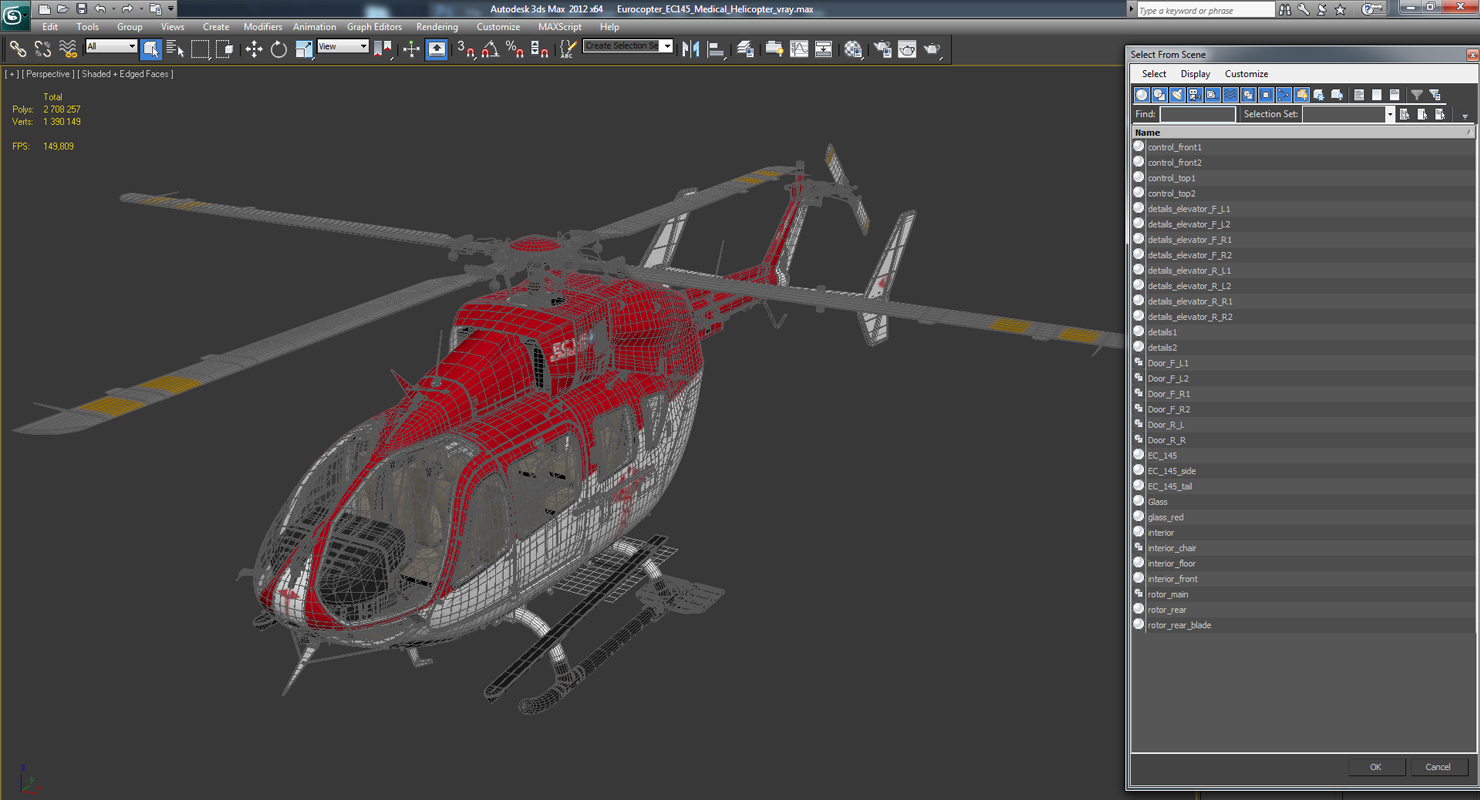Toggle Display Space Warps filter in dialog

(1230, 95)
